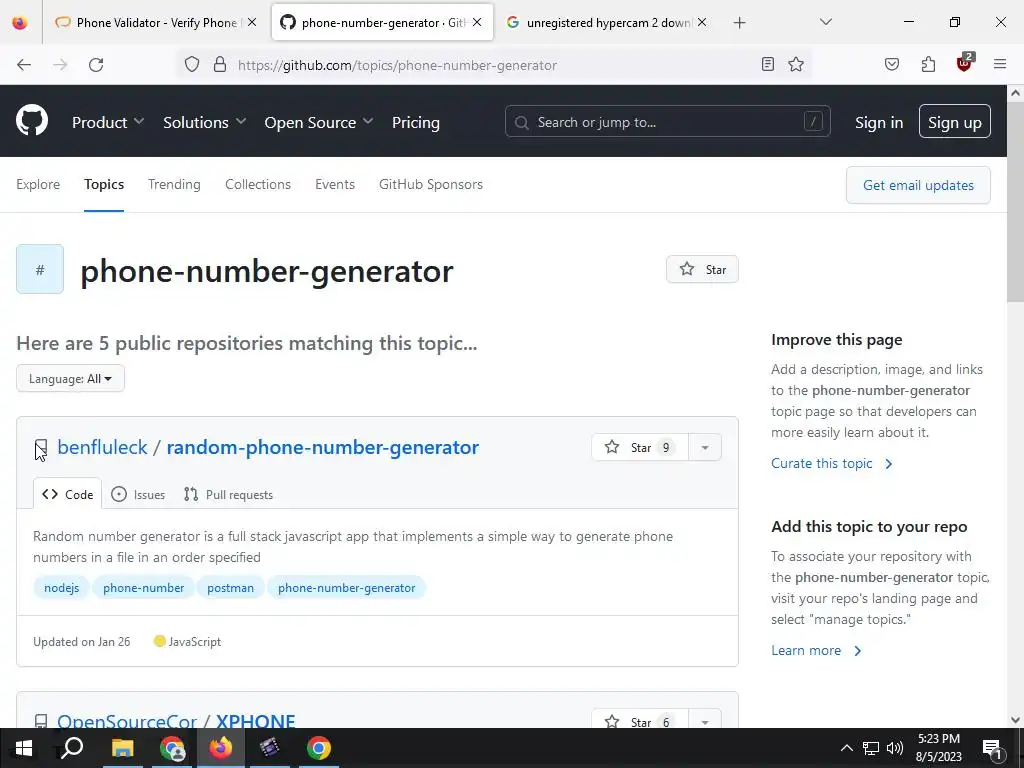This screenshot has width=1024, height=768.
Task: Close the unregistered hypercam 2 tab
Action: 701,22
